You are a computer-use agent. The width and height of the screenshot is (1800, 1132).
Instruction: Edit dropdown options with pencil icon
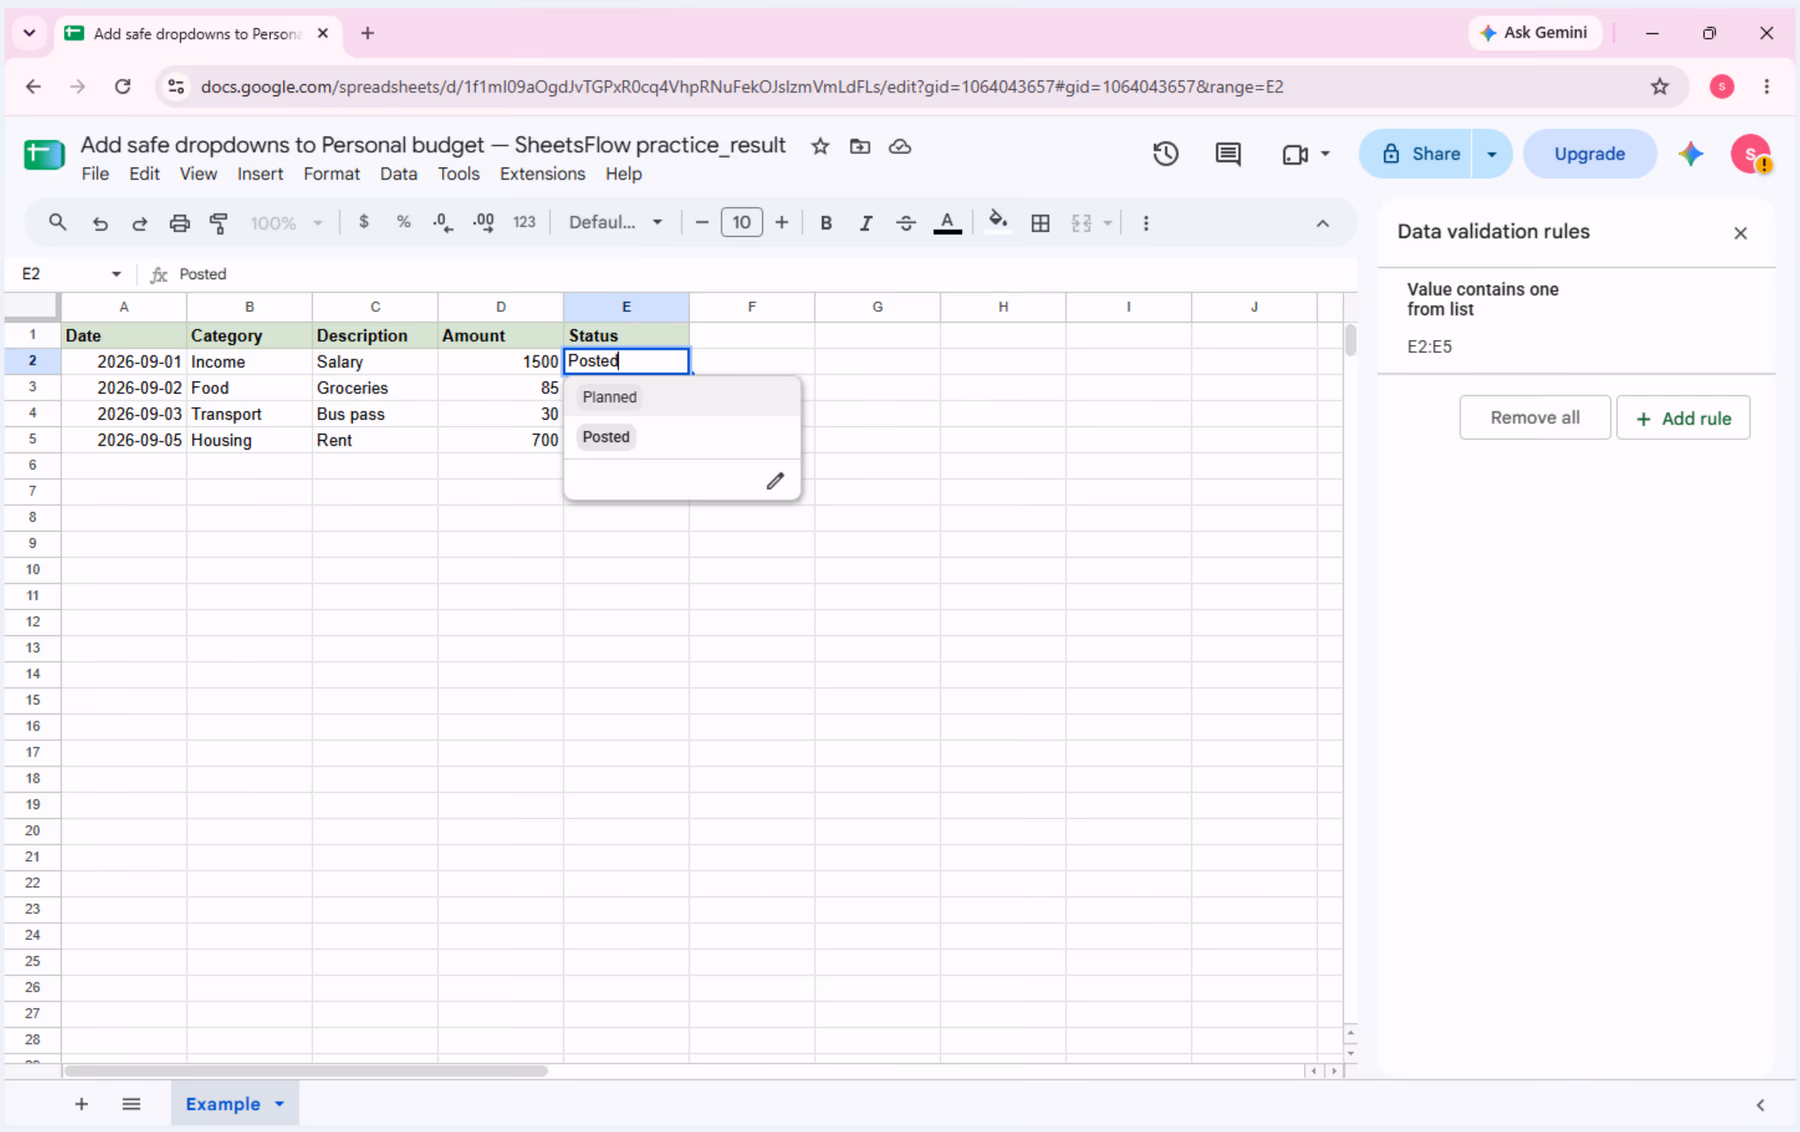click(x=775, y=481)
